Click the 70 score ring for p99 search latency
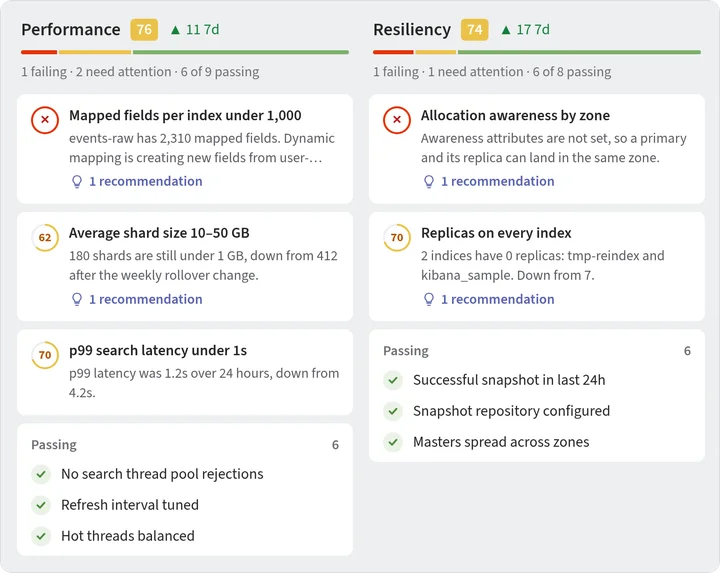 45,355
